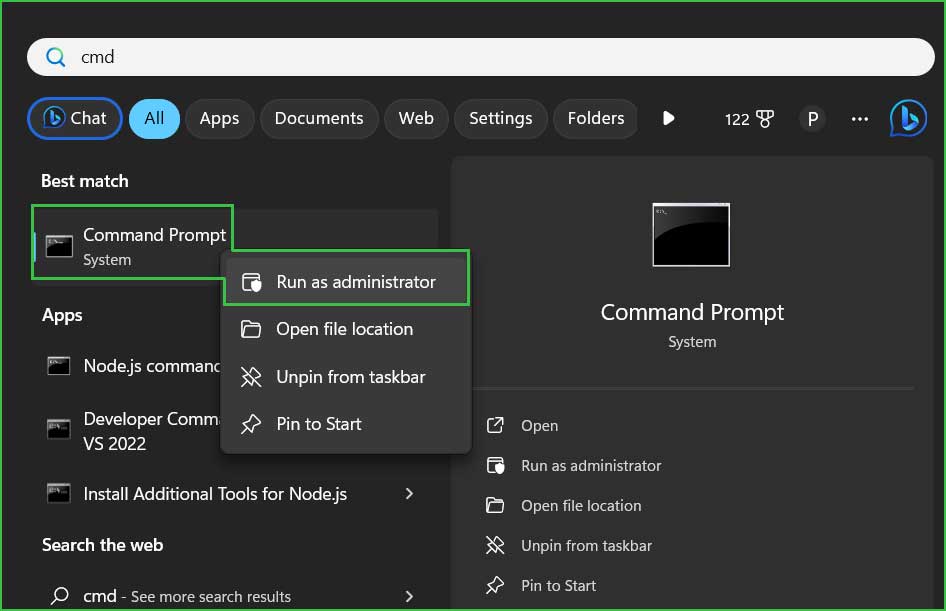946x611 pixels.
Task: Open the P account profile button
Action: pyautogui.click(x=813, y=119)
